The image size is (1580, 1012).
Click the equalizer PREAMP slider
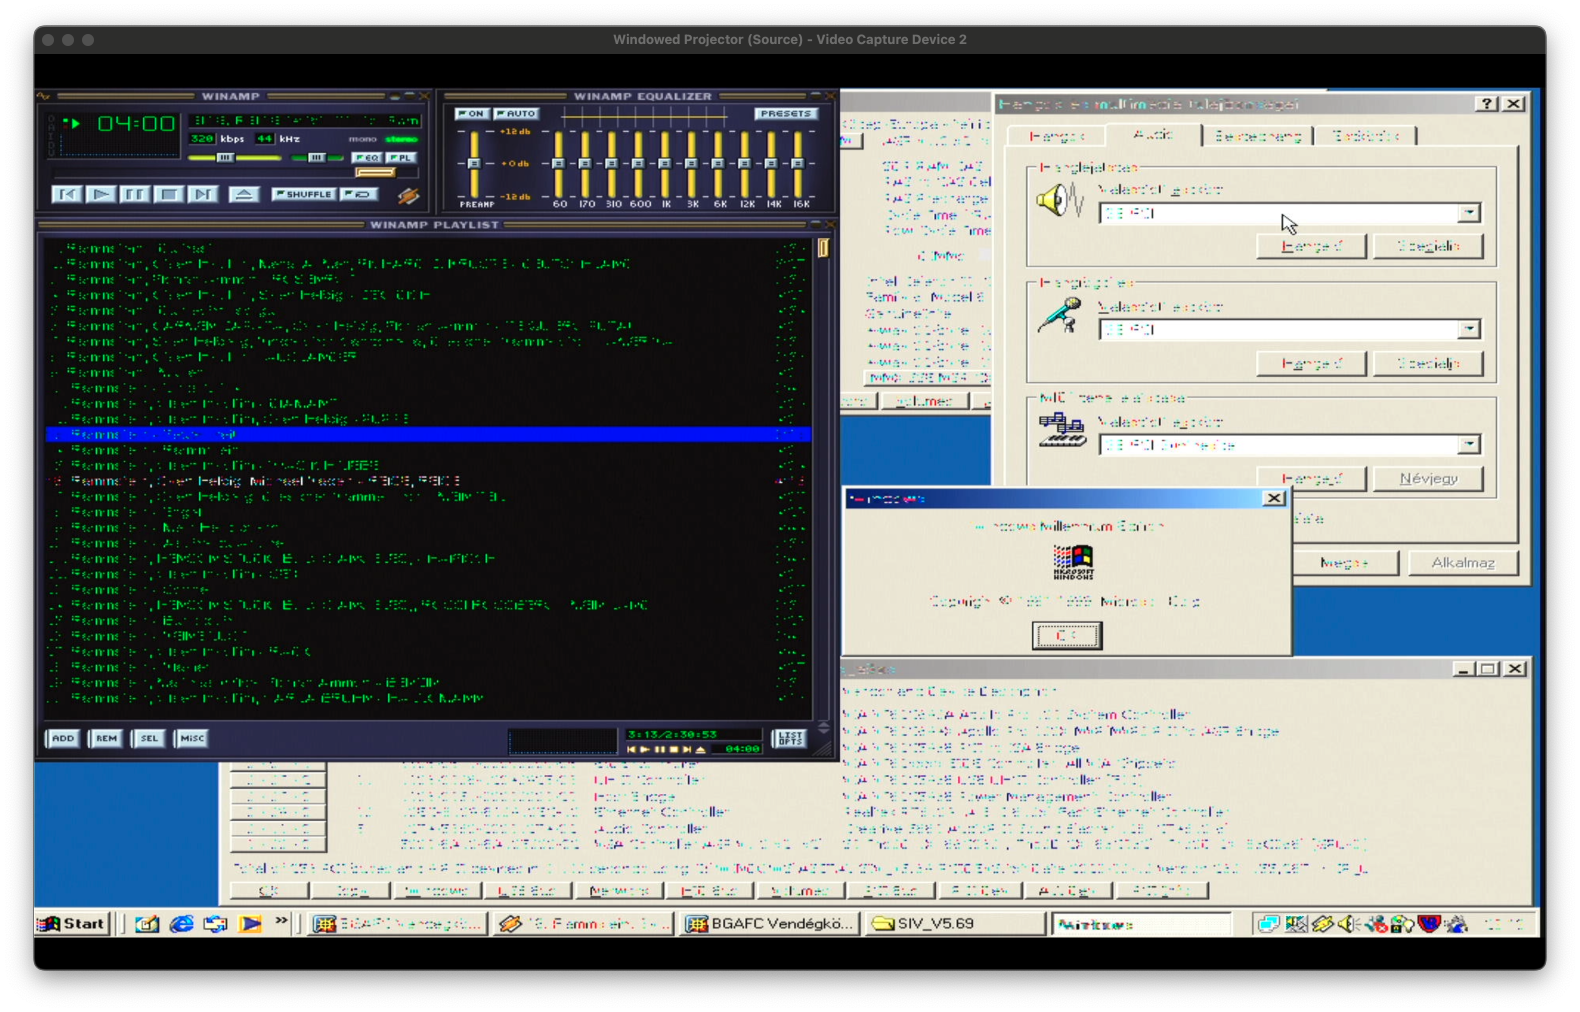[x=475, y=163]
